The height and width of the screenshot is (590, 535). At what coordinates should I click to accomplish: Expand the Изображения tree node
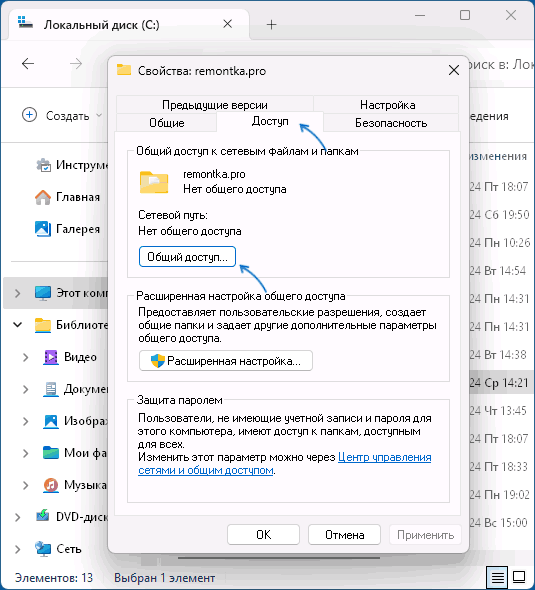pos(26,421)
